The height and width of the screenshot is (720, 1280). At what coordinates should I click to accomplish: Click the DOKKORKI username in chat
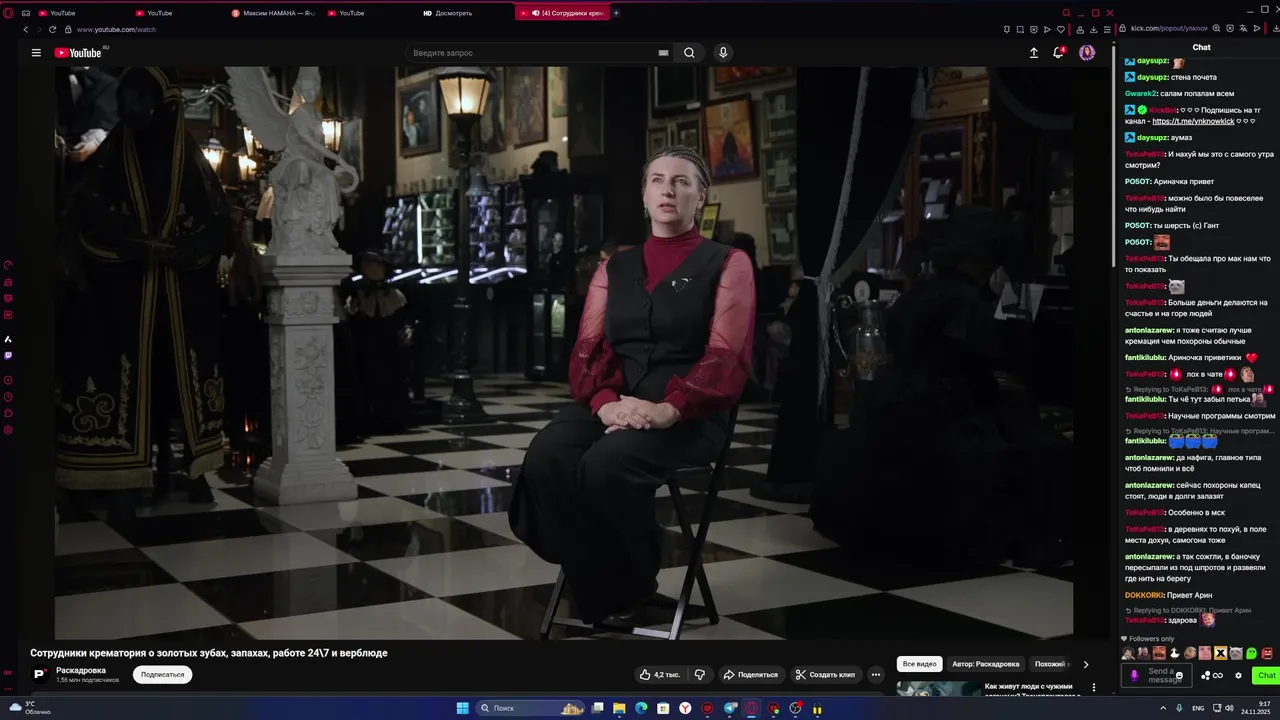[1145, 595]
